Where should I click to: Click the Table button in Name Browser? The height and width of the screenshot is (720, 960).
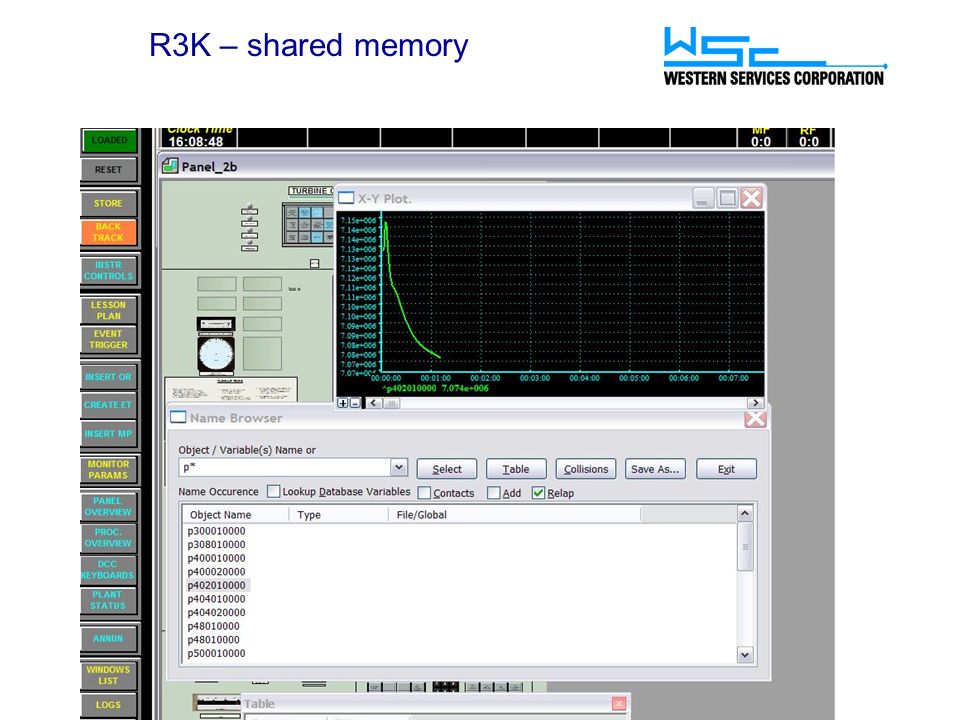click(x=516, y=469)
